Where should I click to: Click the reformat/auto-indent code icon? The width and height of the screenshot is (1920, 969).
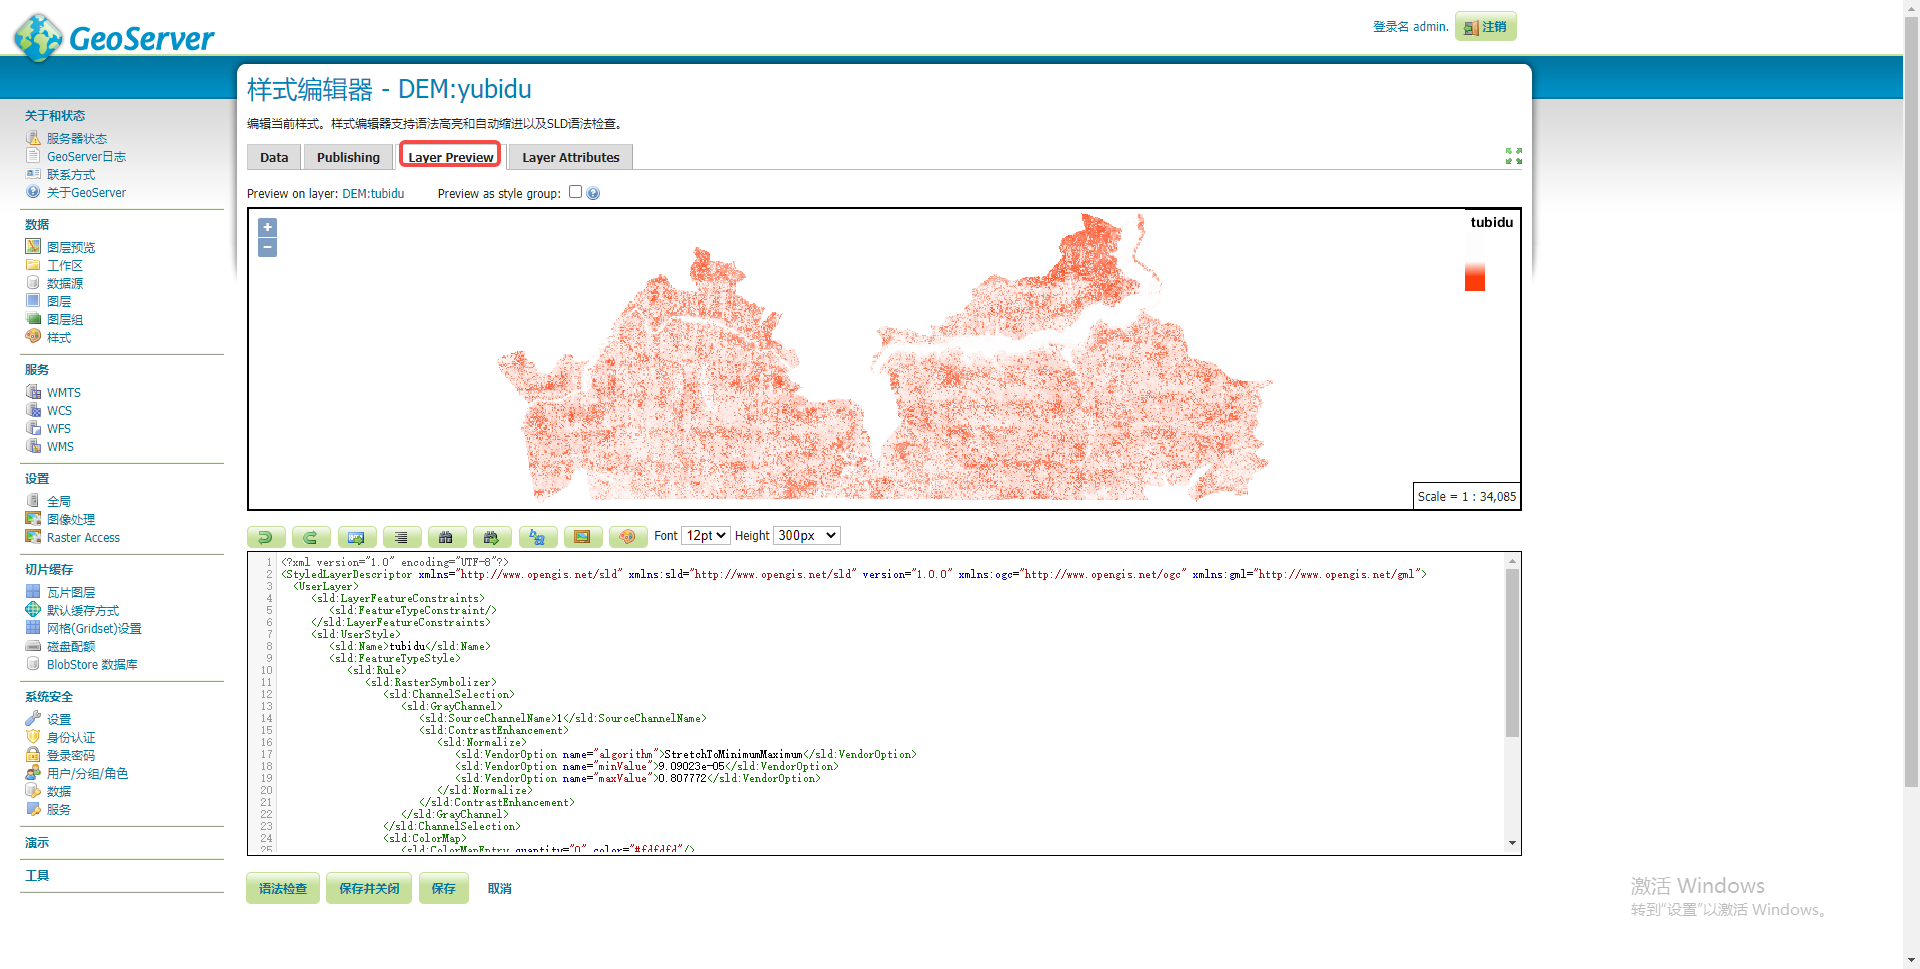pos(402,537)
